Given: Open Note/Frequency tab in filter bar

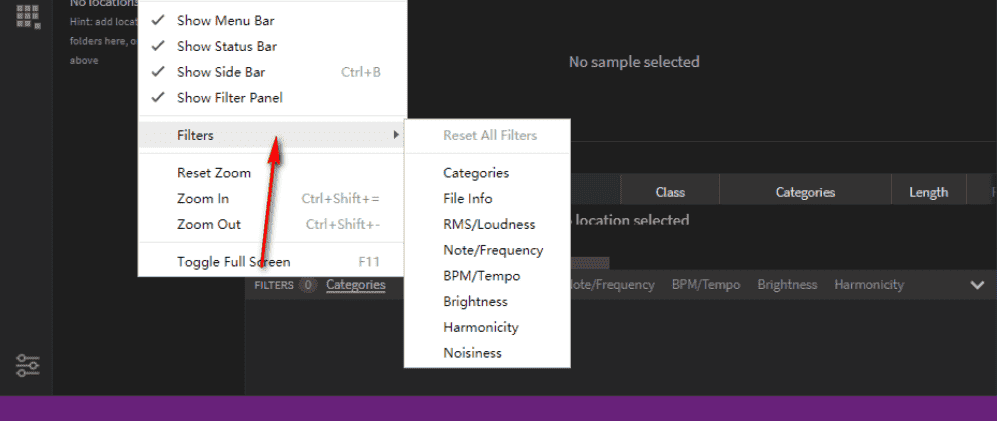Looking at the screenshot, I should click(x=612, y=285).
